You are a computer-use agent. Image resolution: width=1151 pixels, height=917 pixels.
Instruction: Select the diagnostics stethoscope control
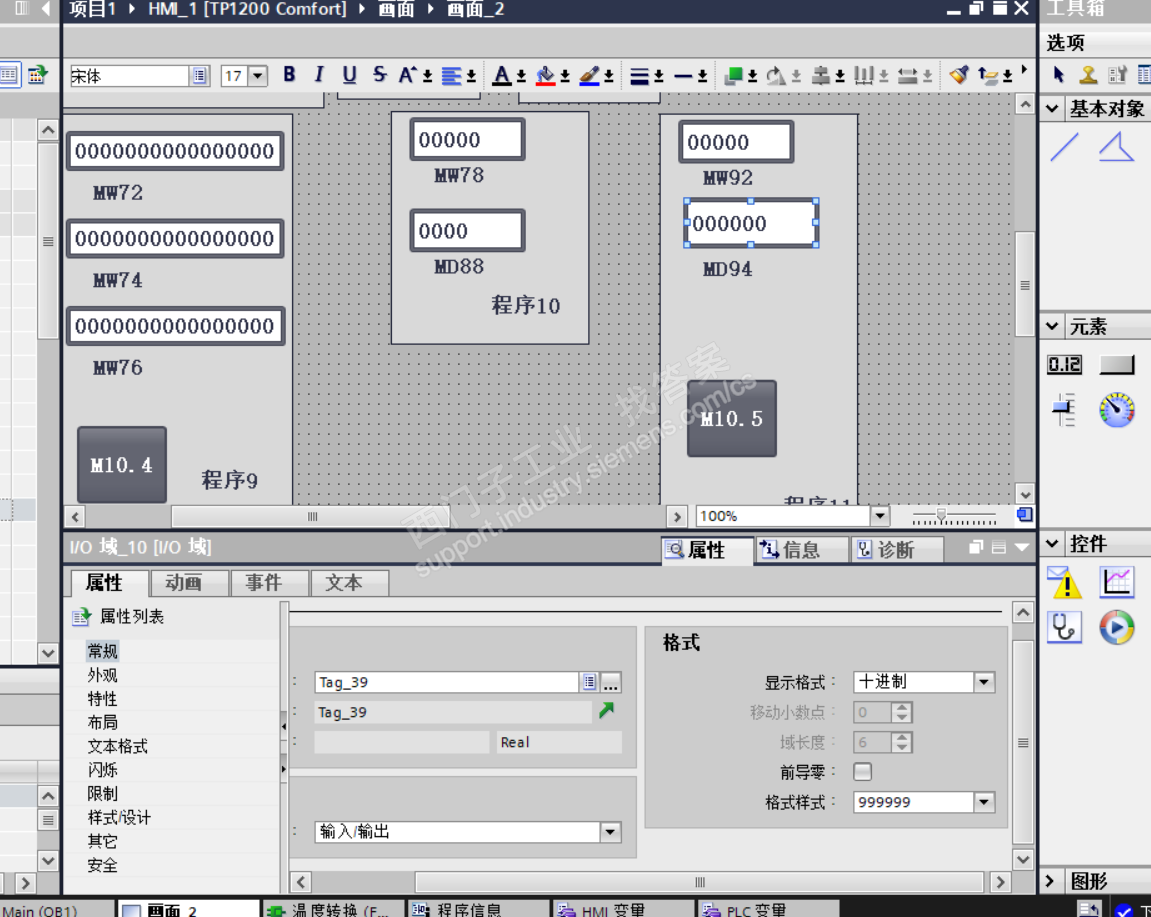(1064, 628)
